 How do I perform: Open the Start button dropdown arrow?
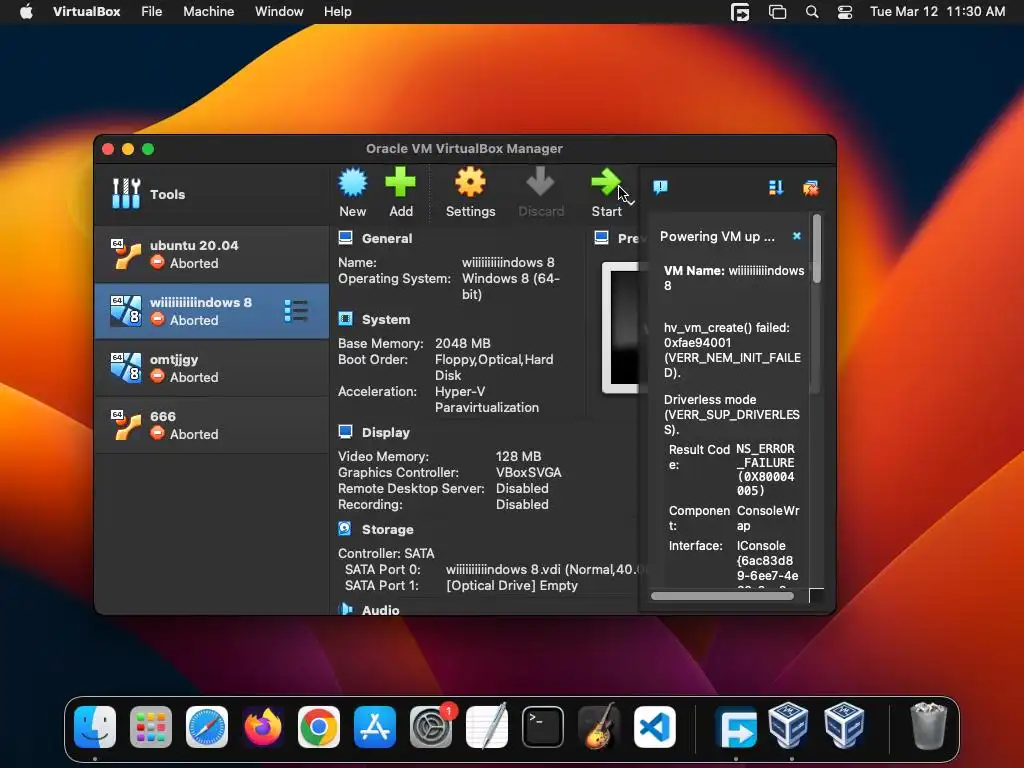631,202
